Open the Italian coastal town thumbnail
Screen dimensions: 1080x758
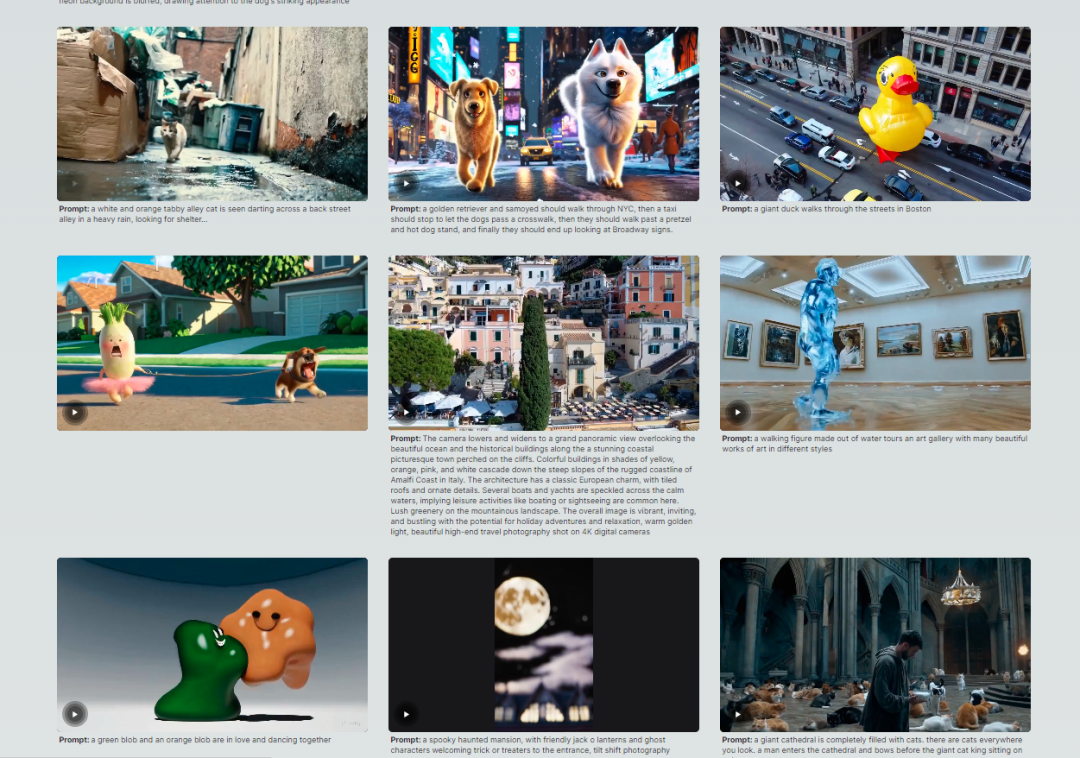coord(543,344)
